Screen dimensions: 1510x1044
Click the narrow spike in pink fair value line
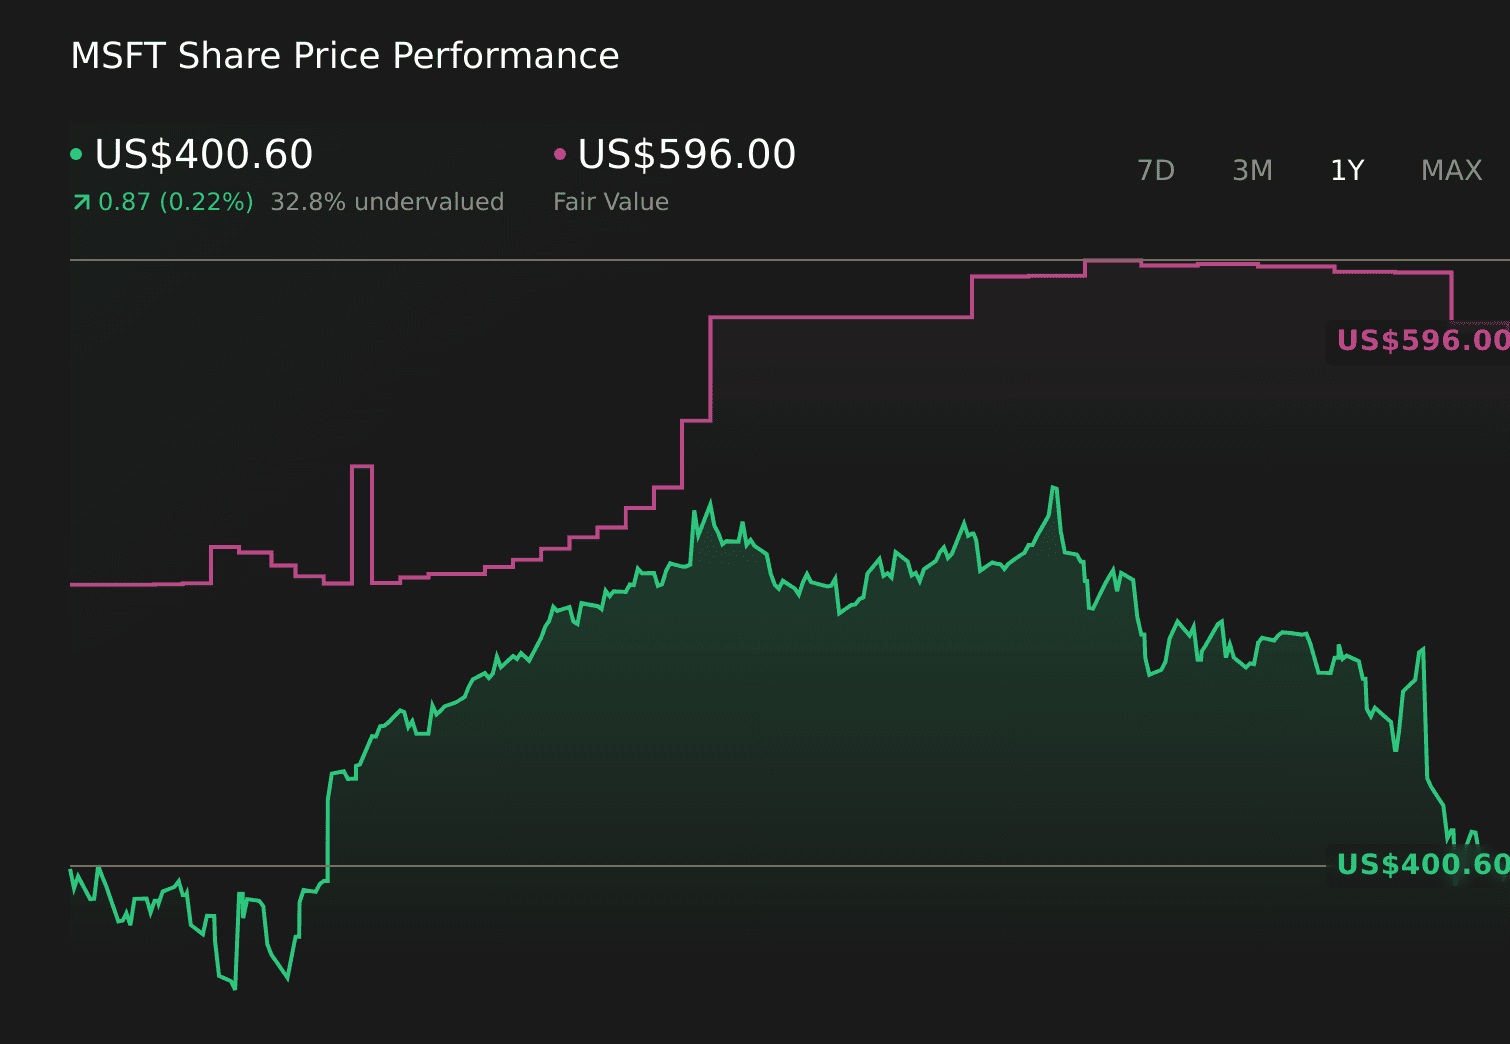coord(362,467)
